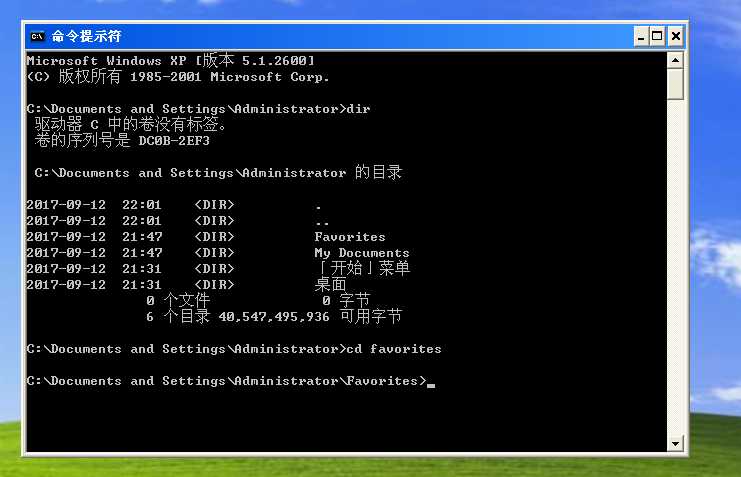
Task: Click the double dot parent directory entry
Action: [322, 223]
